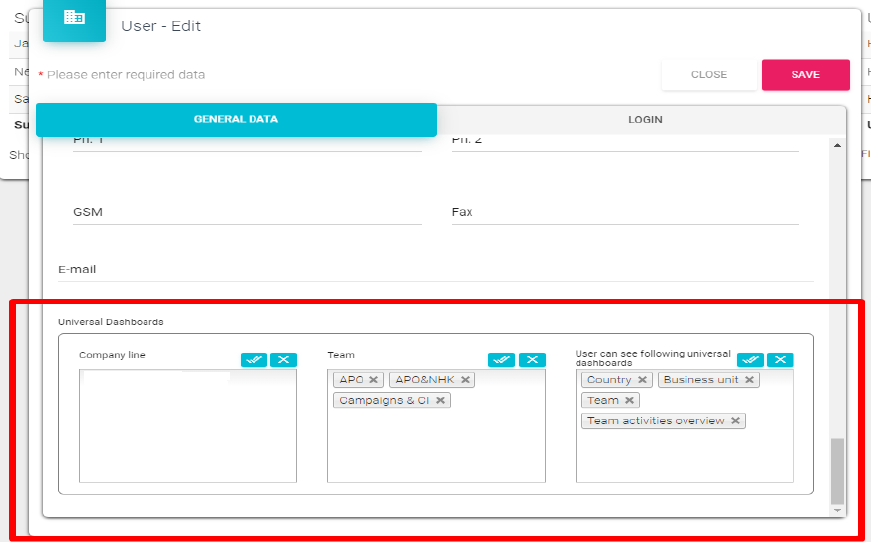Image resolution: width=871 pixels, height=542 pixels.
Task: Click the form's vertical scrollbar thumb
Action: tap(838, 470)
